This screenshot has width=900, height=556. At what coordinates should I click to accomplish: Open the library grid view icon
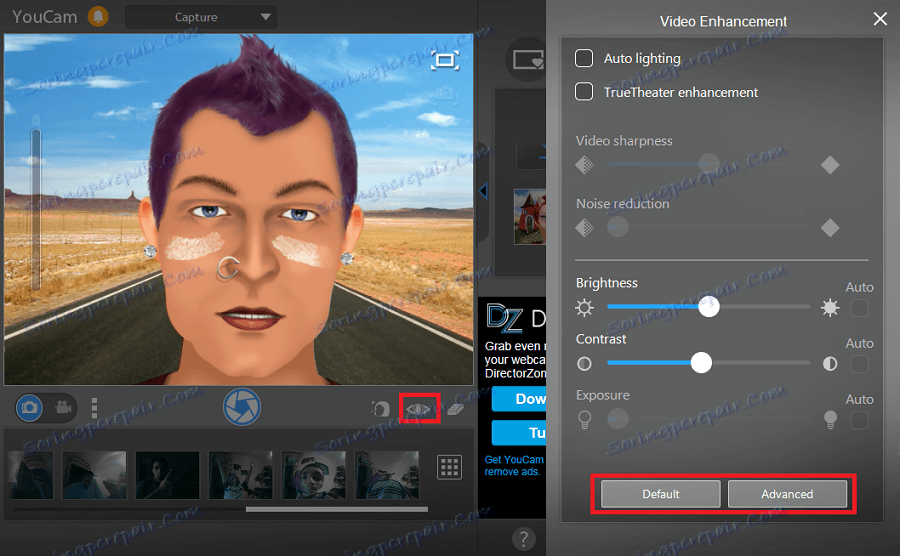[x=449, y=467]
